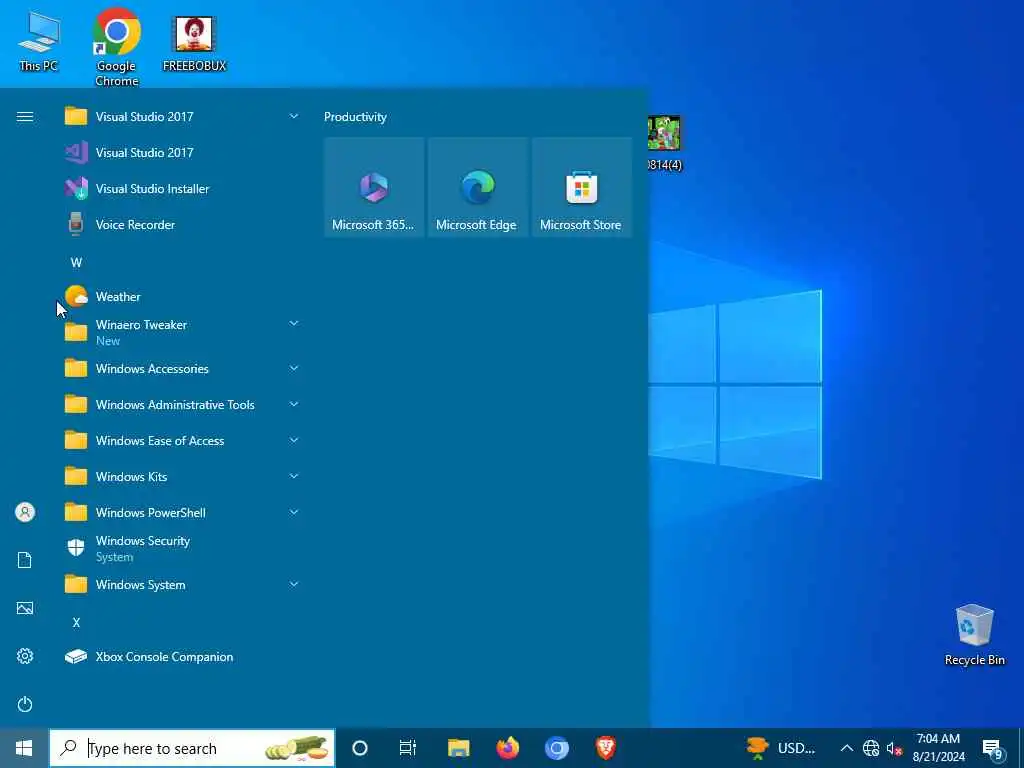Screen dimensions: 1024x768
Task: Open Documents from Start sidebar
Action: click(25, 560)
